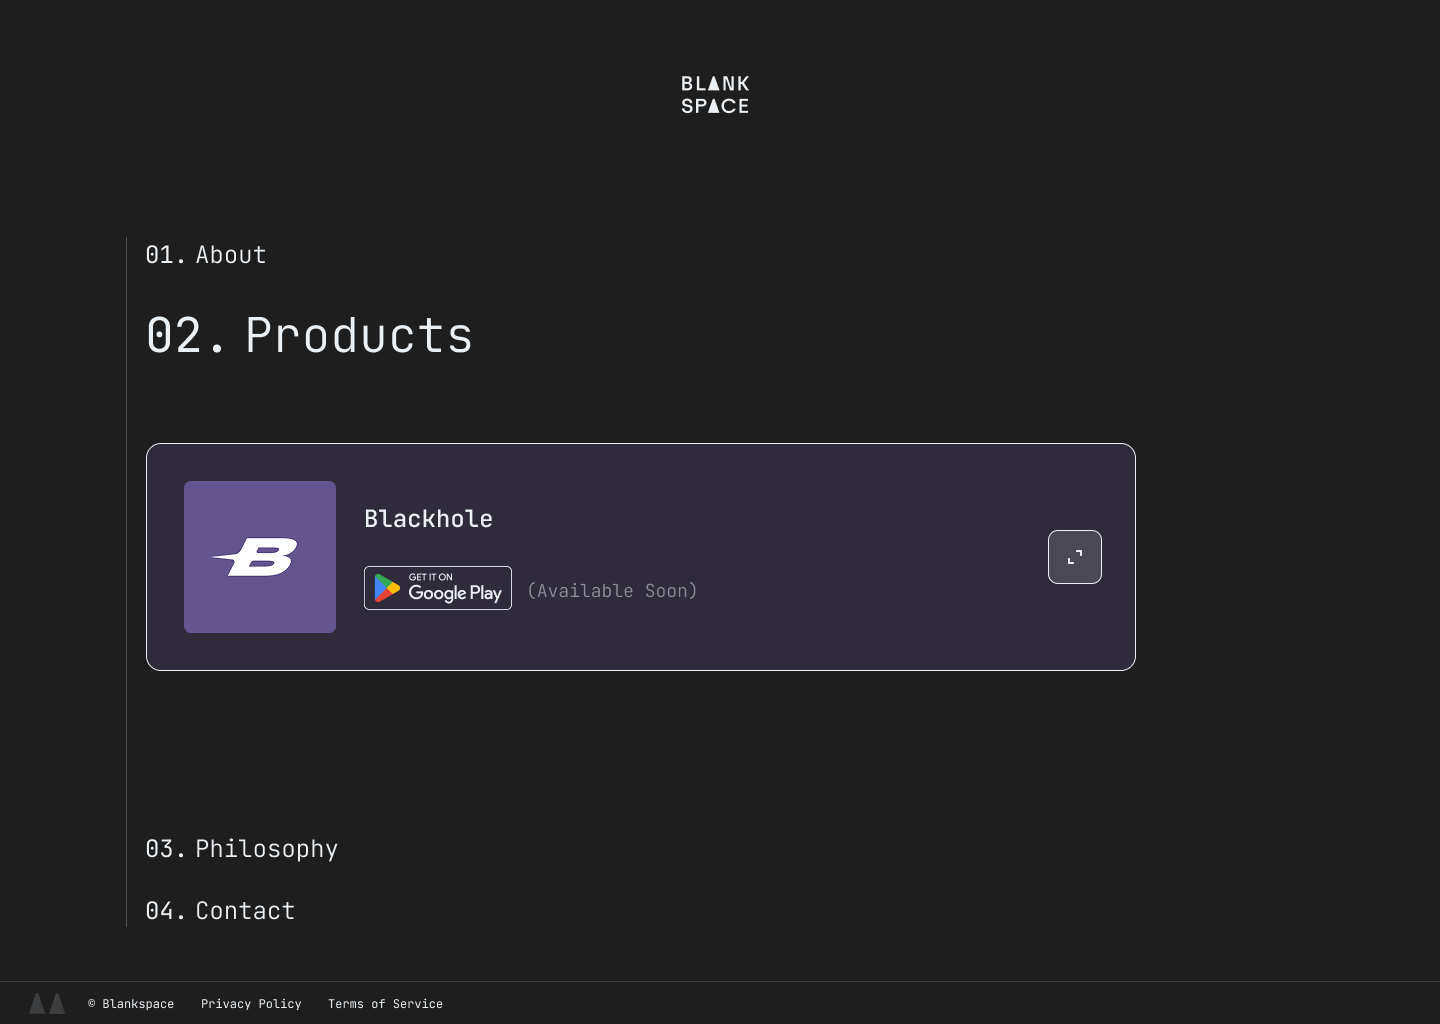Screen dimensions: 1440x1024
Task: Click the Blankspace logo at page top
Action: (715, 95)
